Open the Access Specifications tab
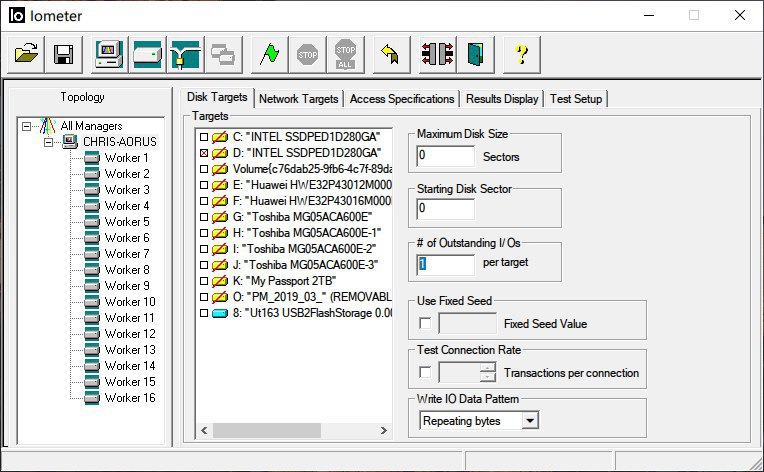Screen dimensions: 764x472 pyautogui.click(x=402, y=99)
